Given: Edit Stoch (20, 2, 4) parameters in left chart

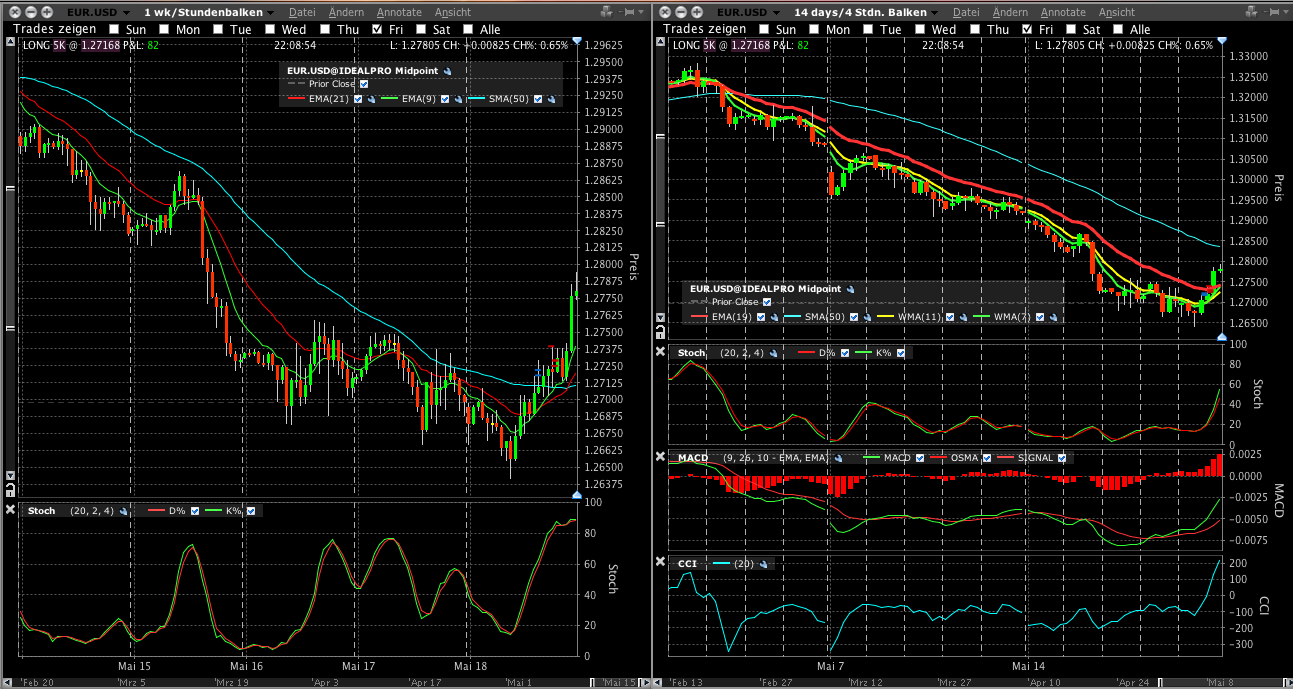Looking at the screenshot, I should (x=123, y=511).
